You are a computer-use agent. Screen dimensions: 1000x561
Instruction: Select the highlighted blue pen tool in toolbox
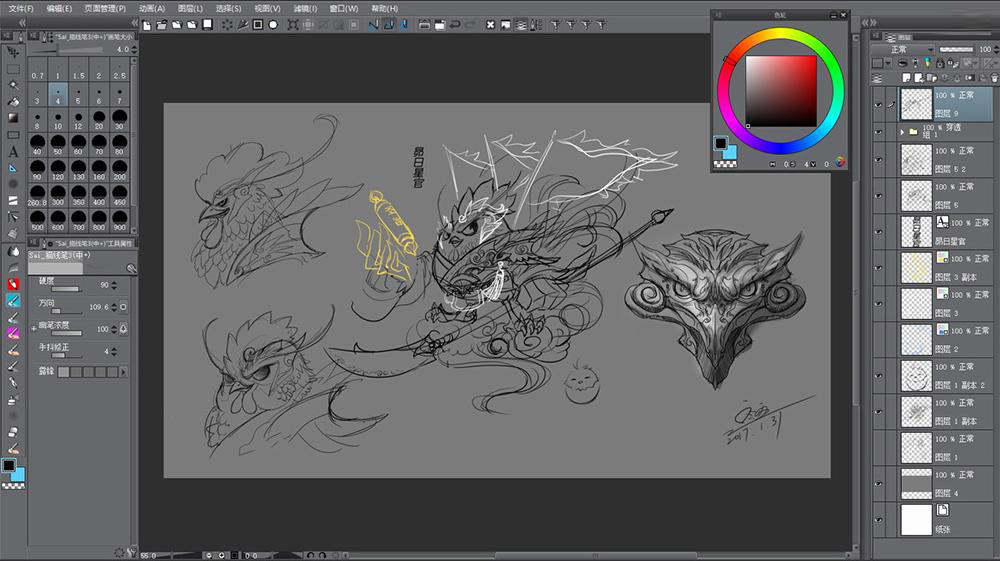click(x=13, y=300)
